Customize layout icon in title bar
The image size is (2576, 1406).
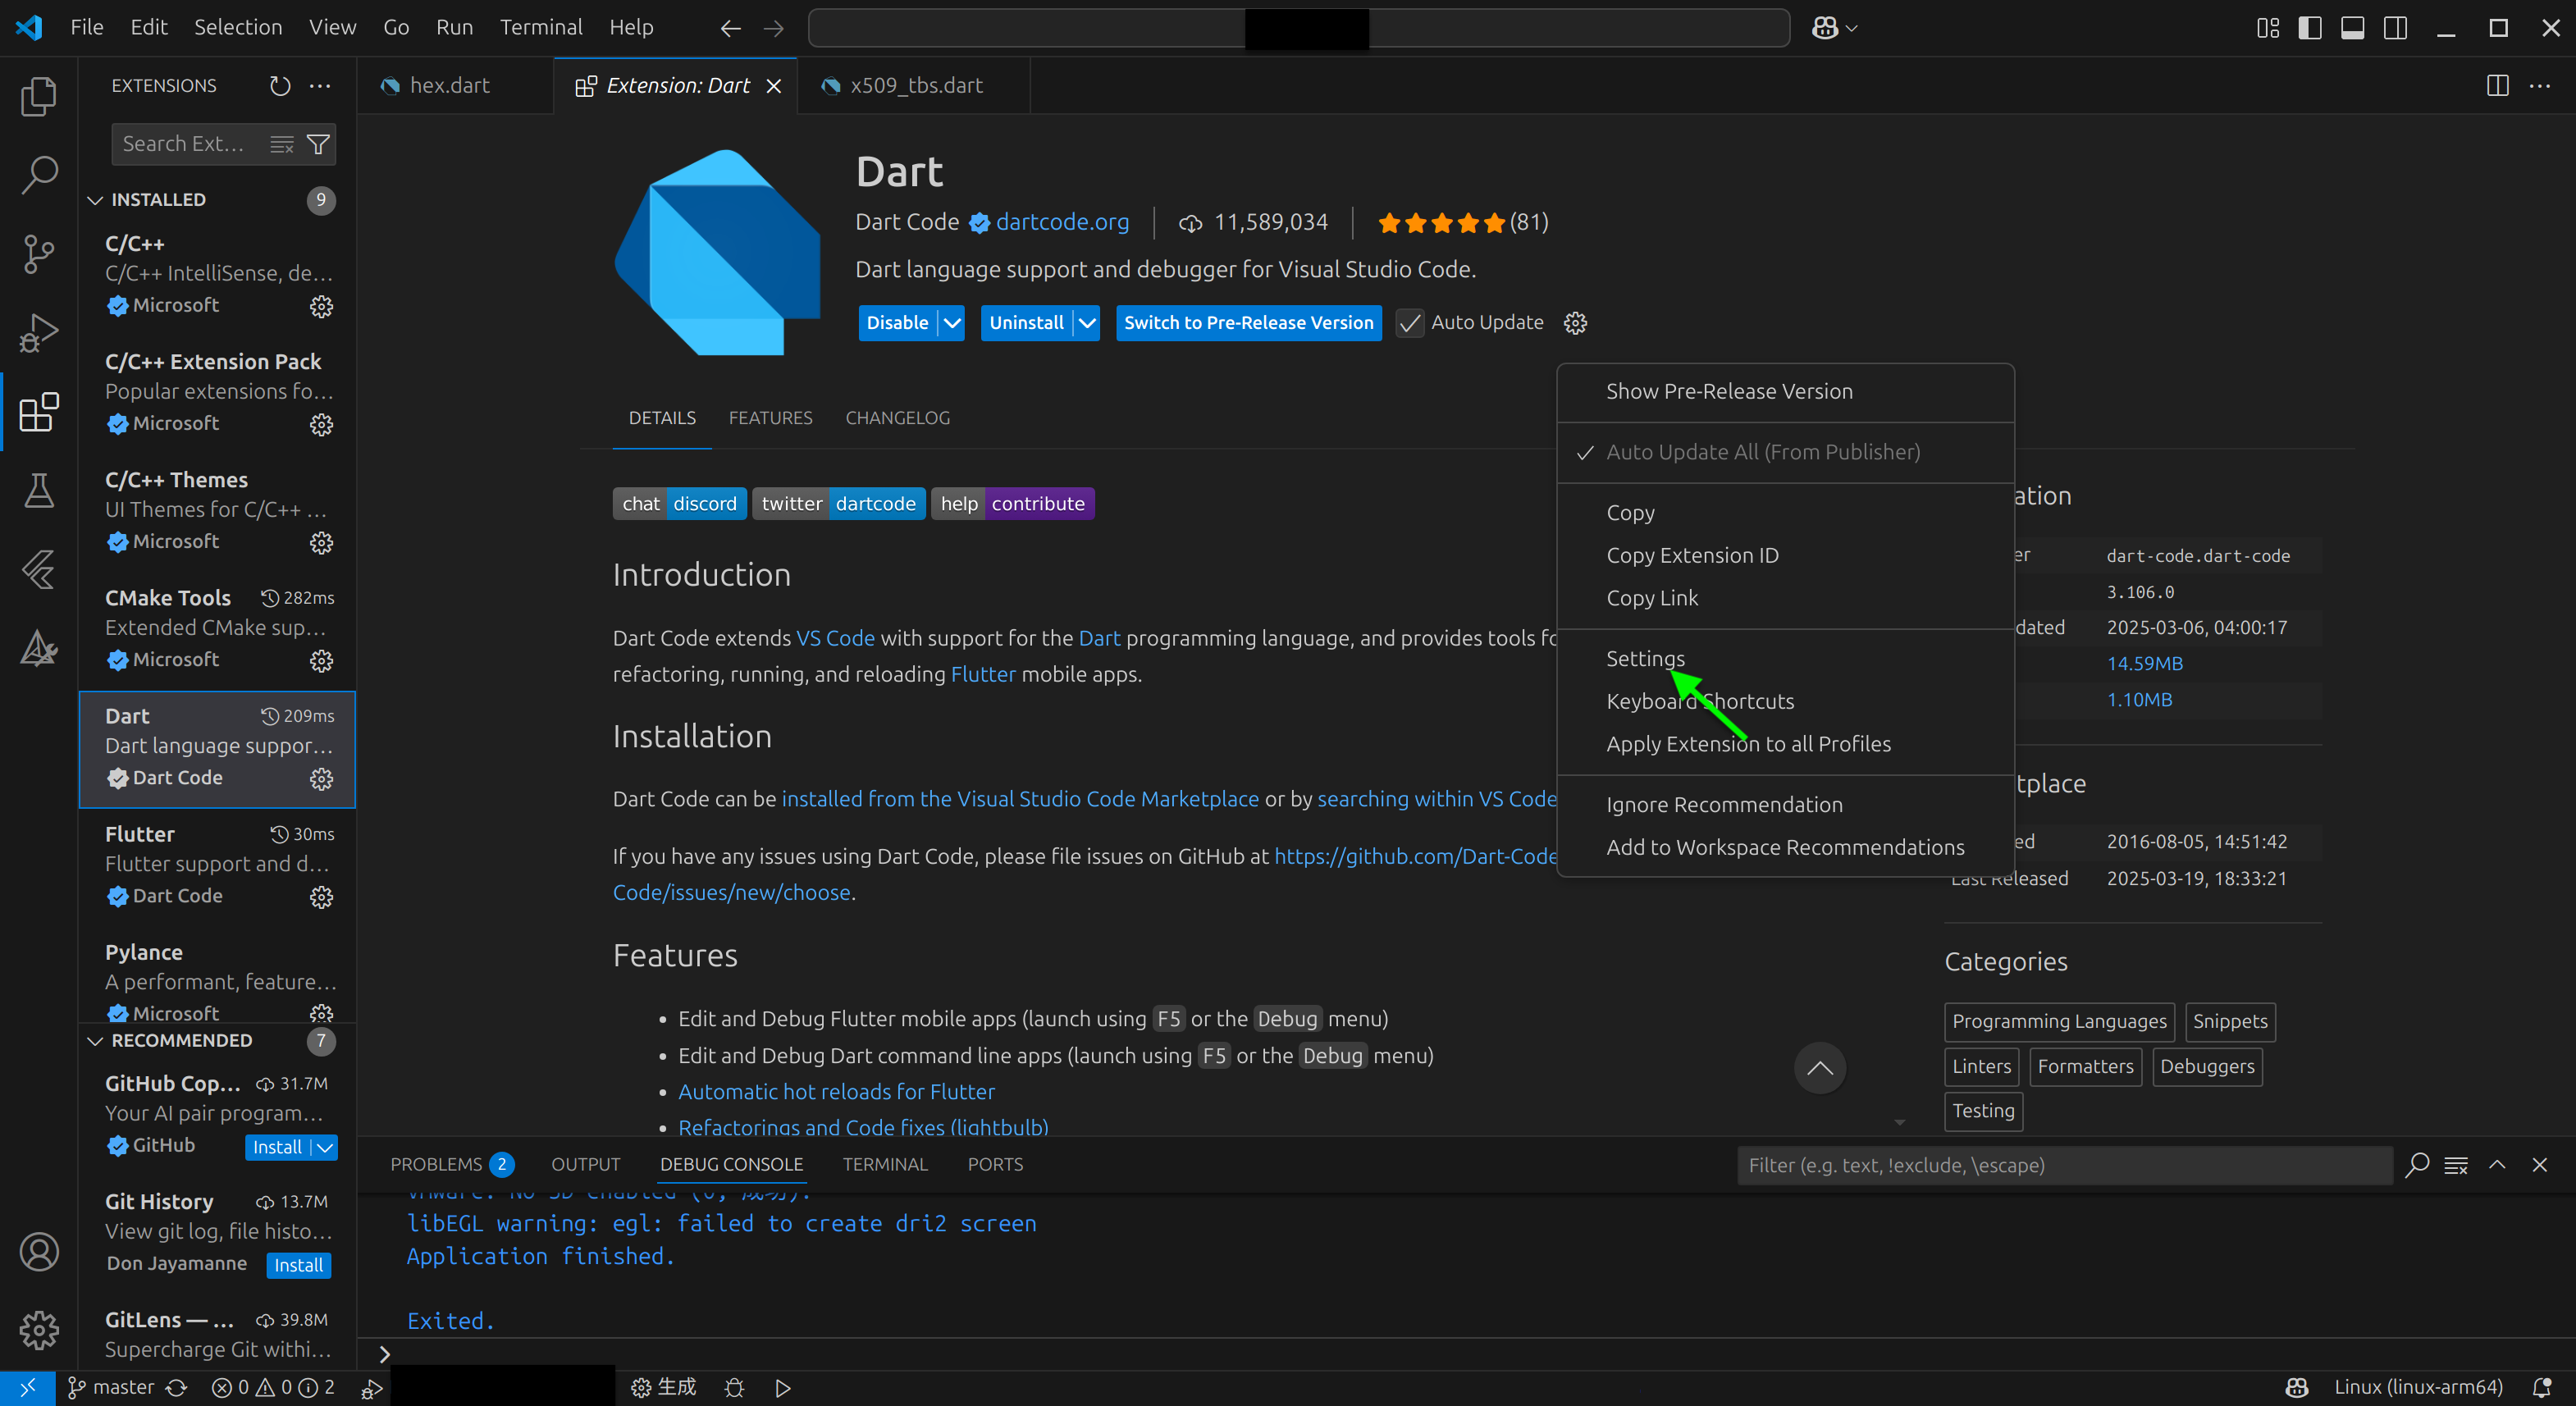click(x=2268, y=28)
